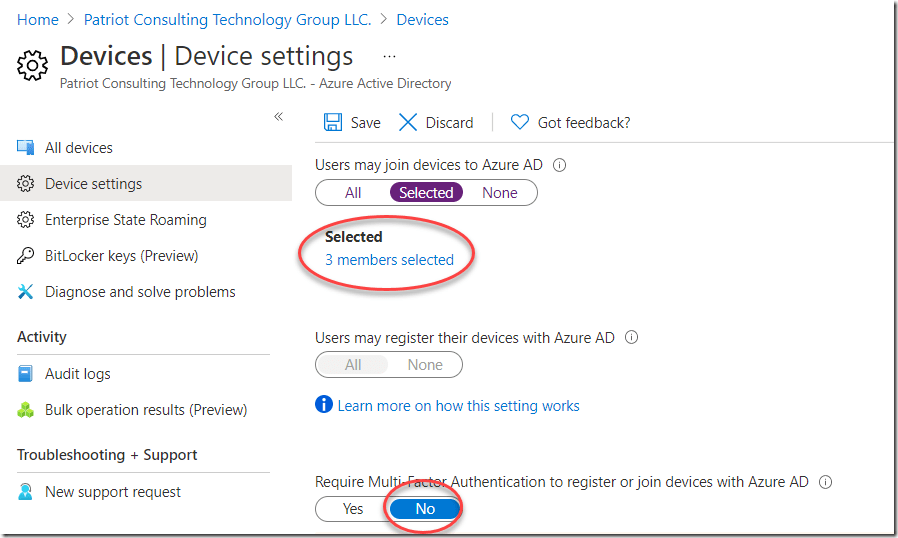
Task: Open Learn more on how this setting works
Action: pos(458,406)
